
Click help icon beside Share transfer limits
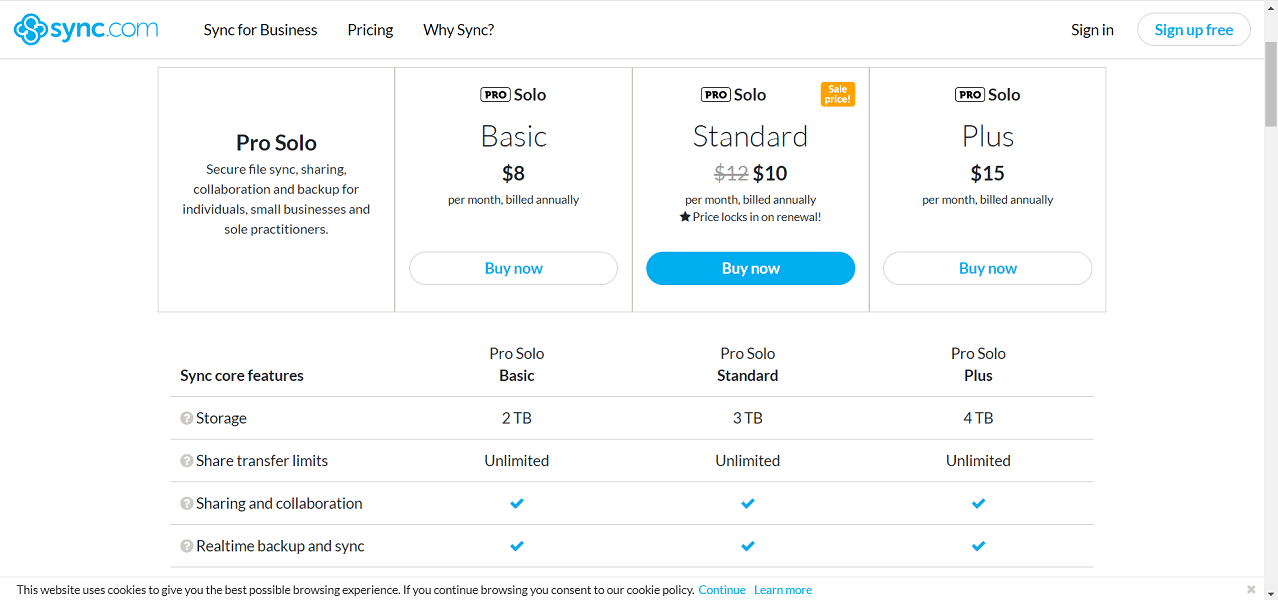coord(187,460)
